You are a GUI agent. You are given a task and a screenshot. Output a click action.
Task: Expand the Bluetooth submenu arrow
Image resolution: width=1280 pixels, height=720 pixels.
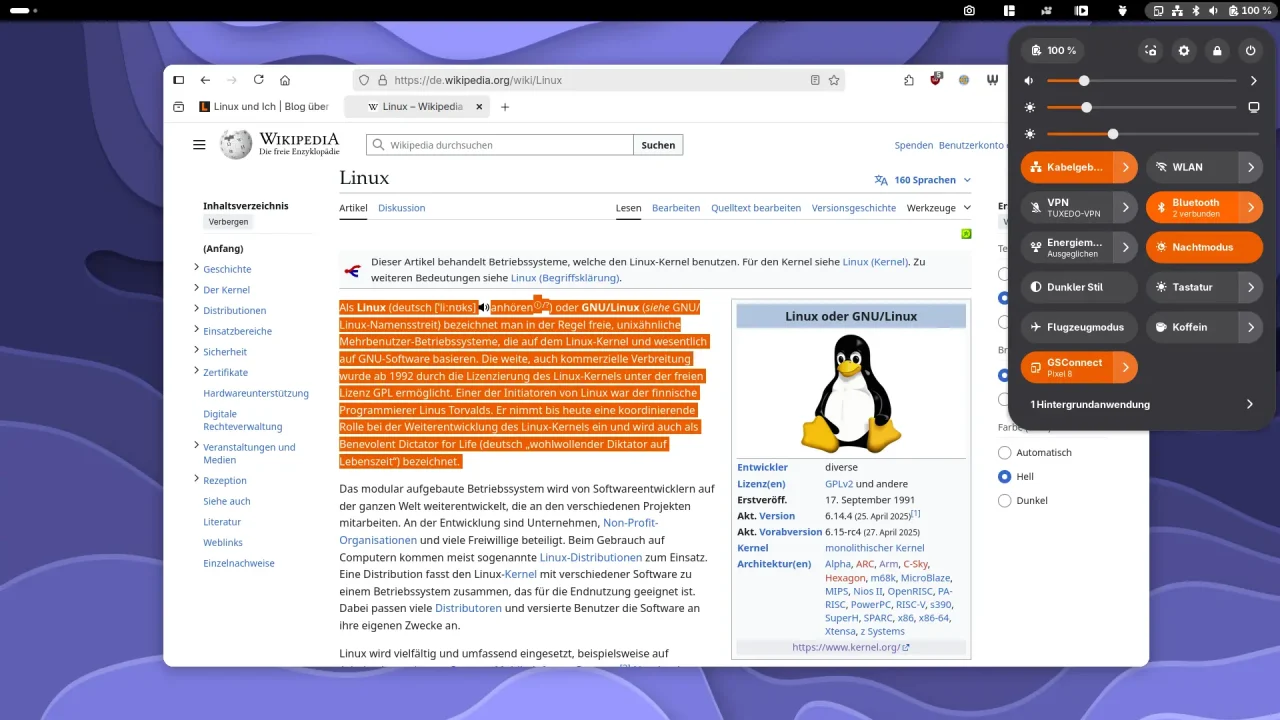click(x=1250, y=207)
